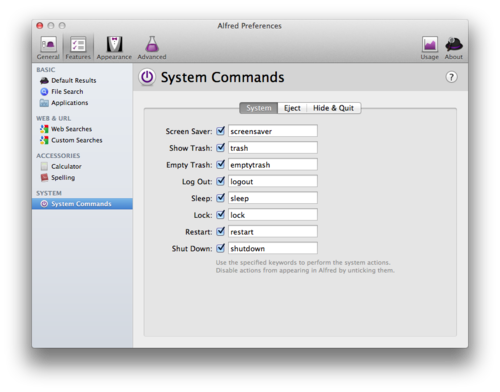
Task: Toggle the Sleep checkbox
Action: [x=221, y=198]
